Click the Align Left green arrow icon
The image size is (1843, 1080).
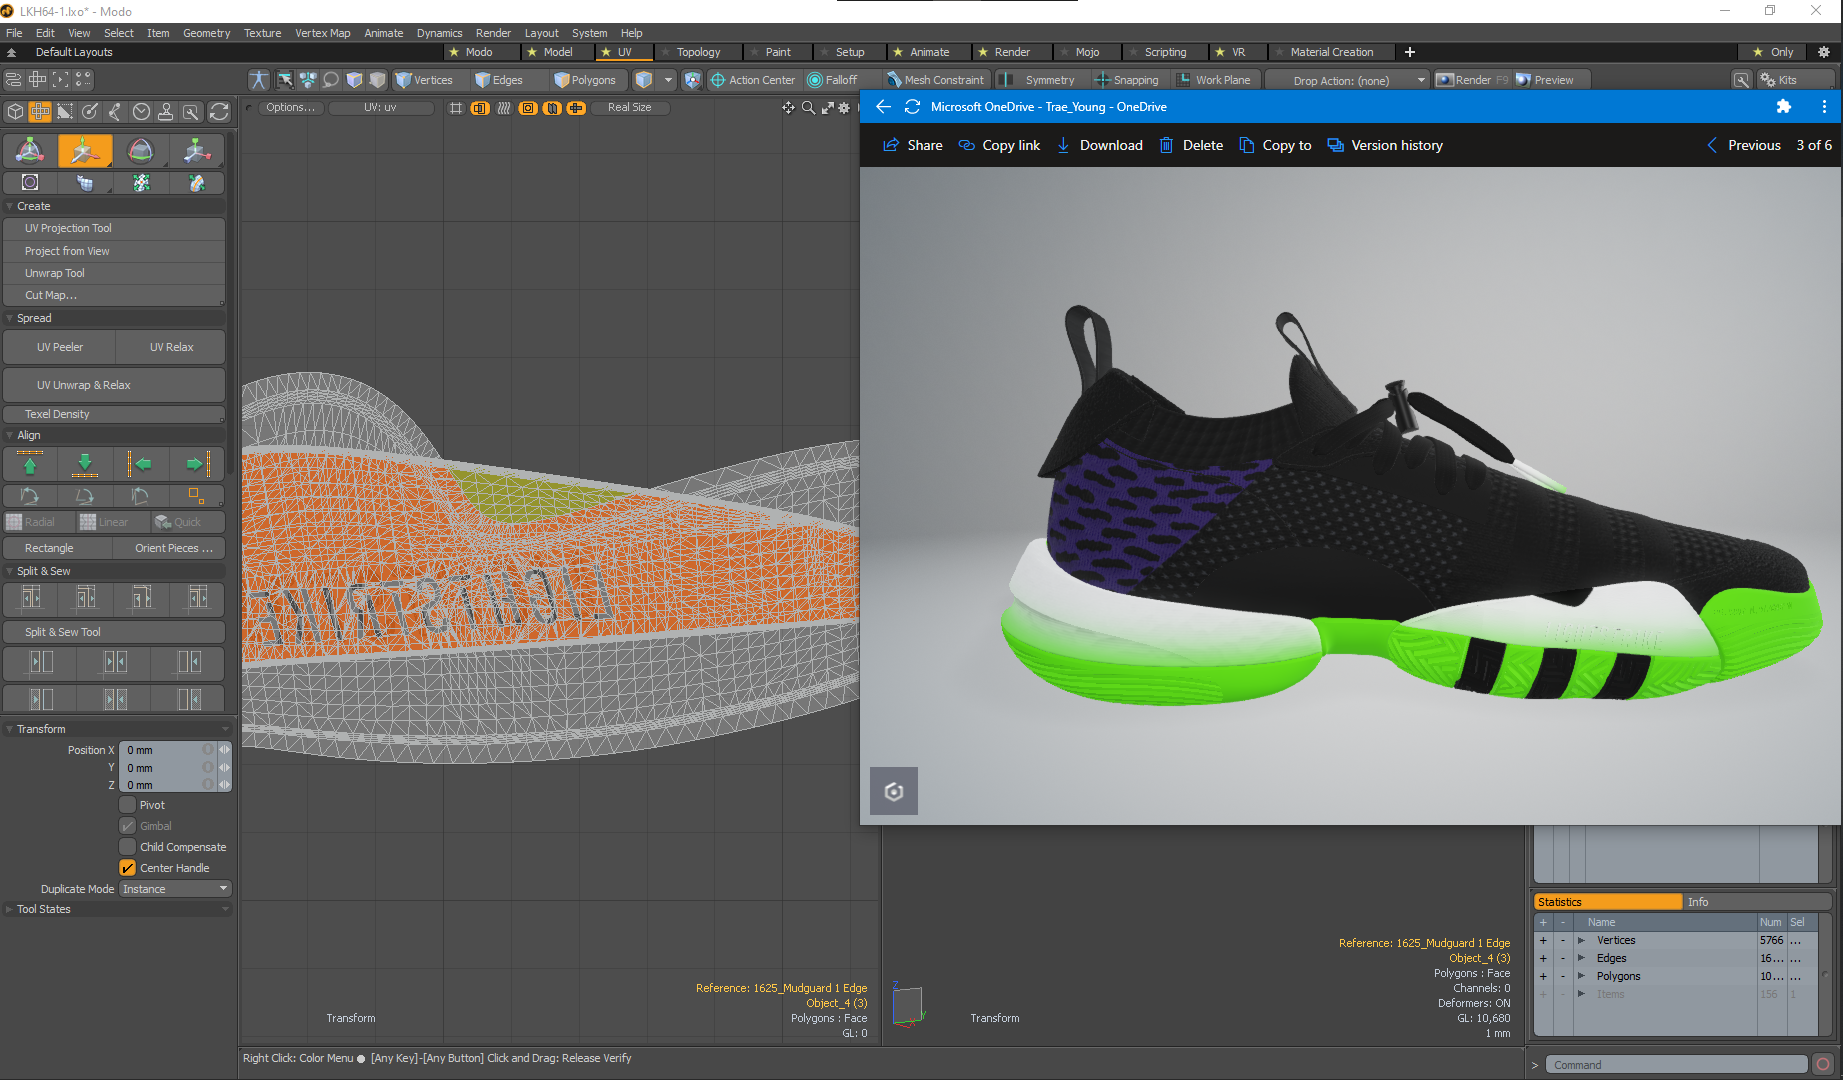141,464
